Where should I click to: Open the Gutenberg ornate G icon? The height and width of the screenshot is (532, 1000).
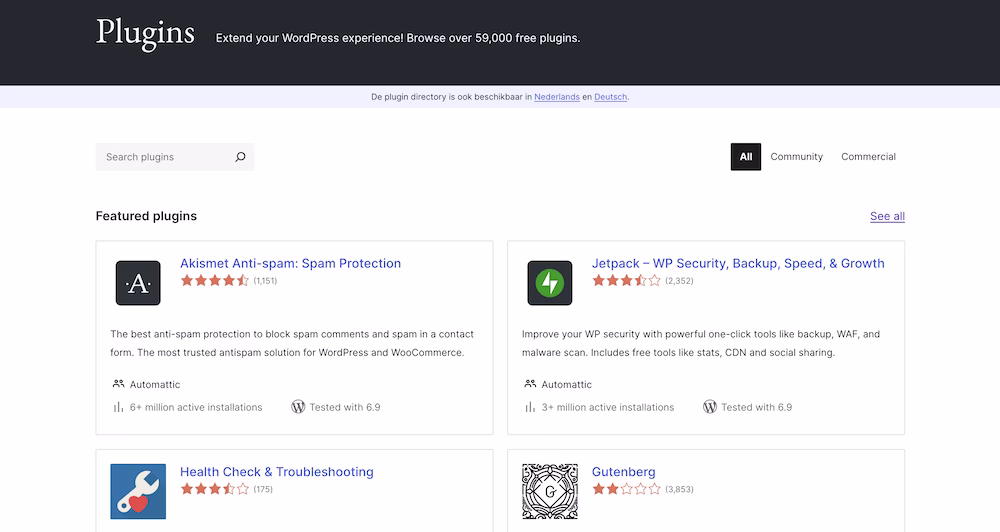tap(550, 491)
